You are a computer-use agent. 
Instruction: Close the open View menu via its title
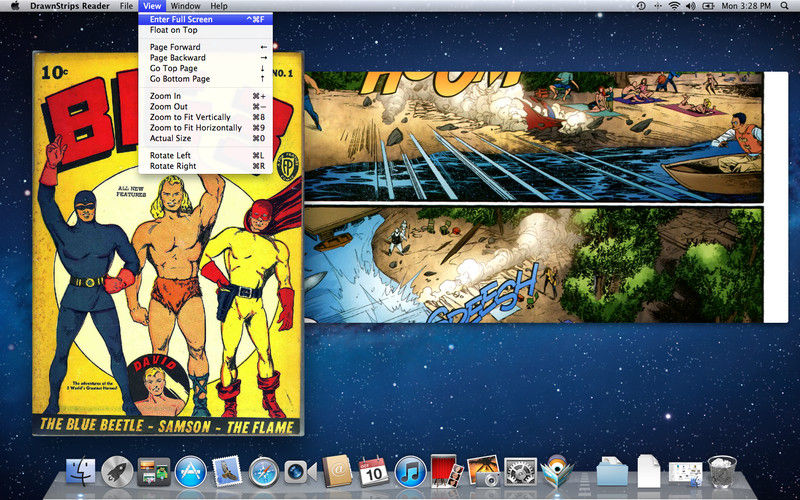pyautogui.click(x=152, y=6)
